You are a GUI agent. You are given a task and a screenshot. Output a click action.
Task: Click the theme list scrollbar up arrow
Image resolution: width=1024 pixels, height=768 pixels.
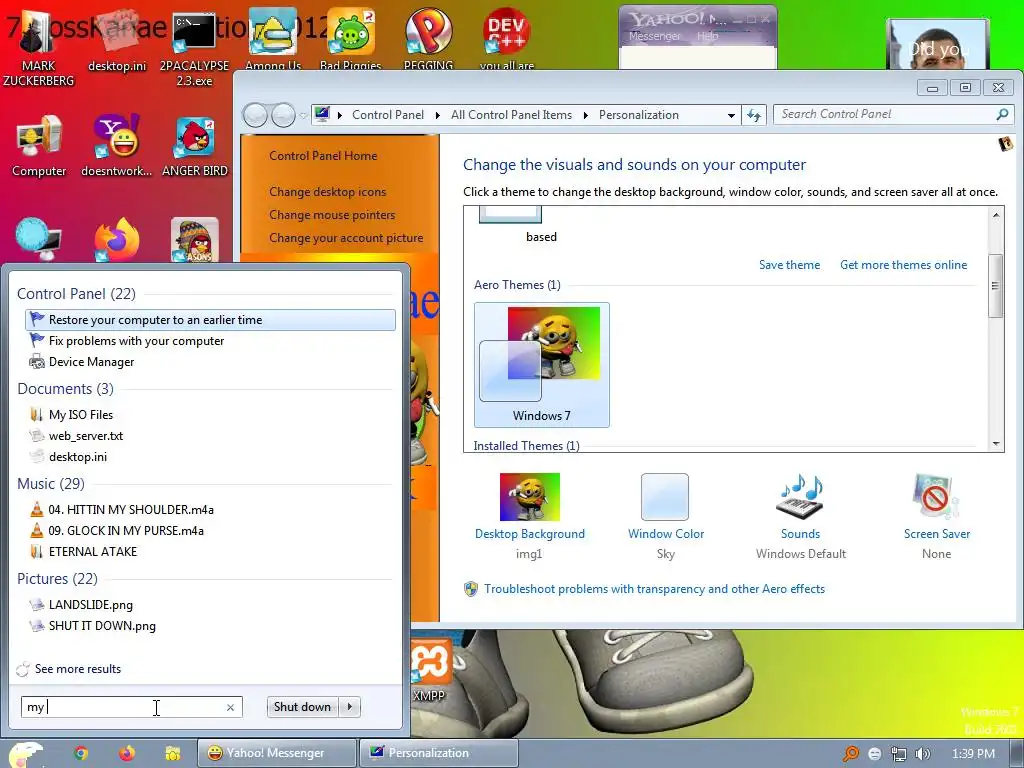tap(996, 215)
